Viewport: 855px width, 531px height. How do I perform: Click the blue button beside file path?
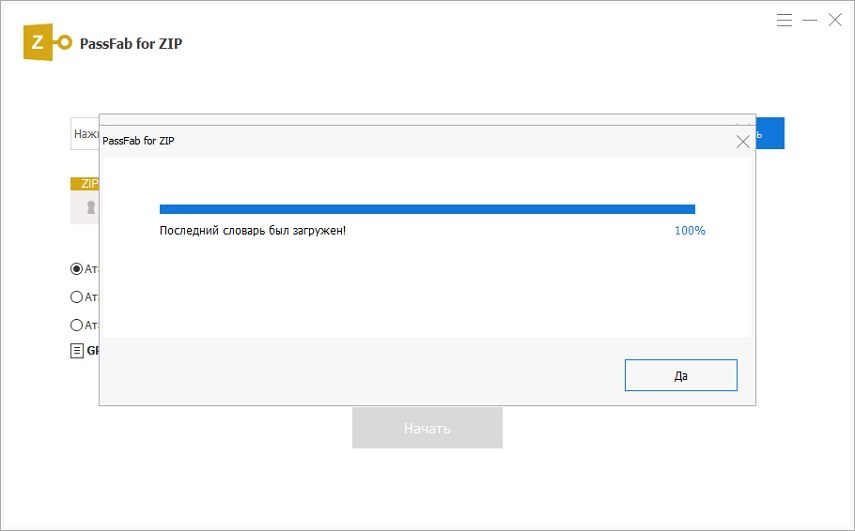click(x=770, y=133)
